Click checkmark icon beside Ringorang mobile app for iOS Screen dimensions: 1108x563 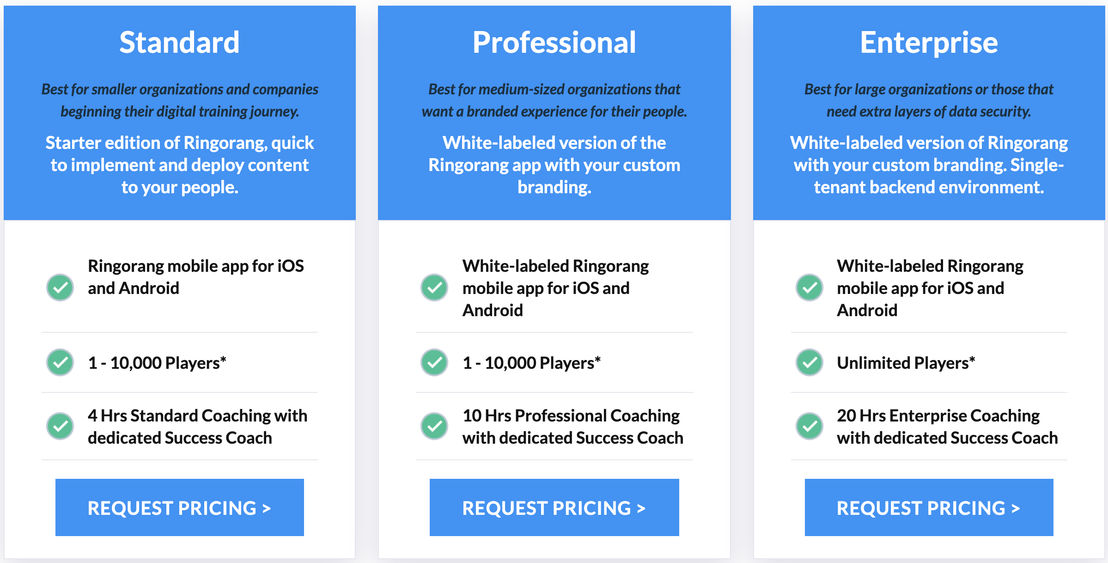(x=60, y=288)
